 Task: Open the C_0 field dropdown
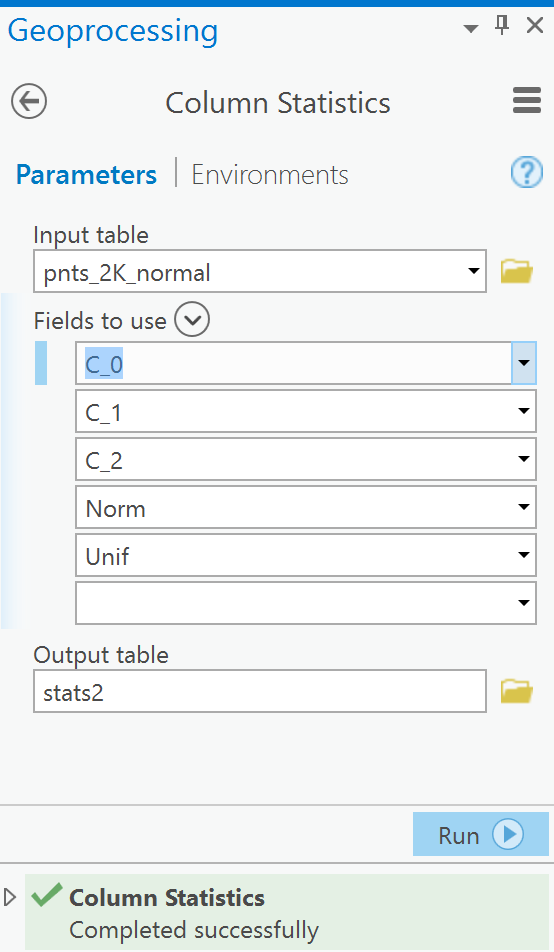[524, 363]
